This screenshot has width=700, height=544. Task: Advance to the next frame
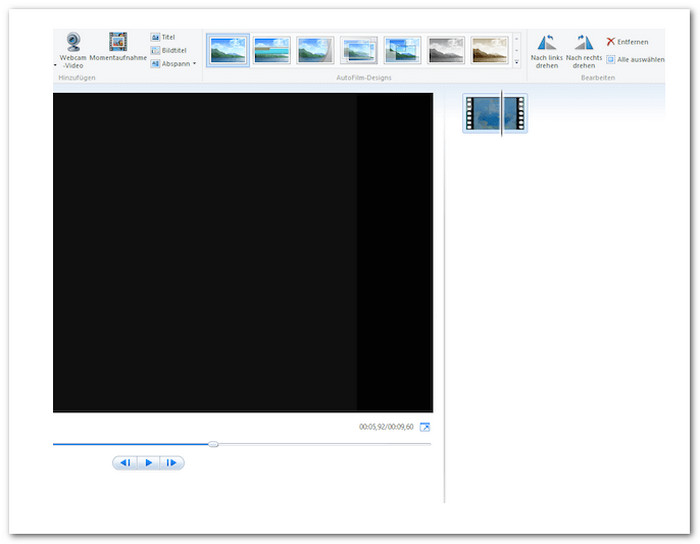click(171, 463)
